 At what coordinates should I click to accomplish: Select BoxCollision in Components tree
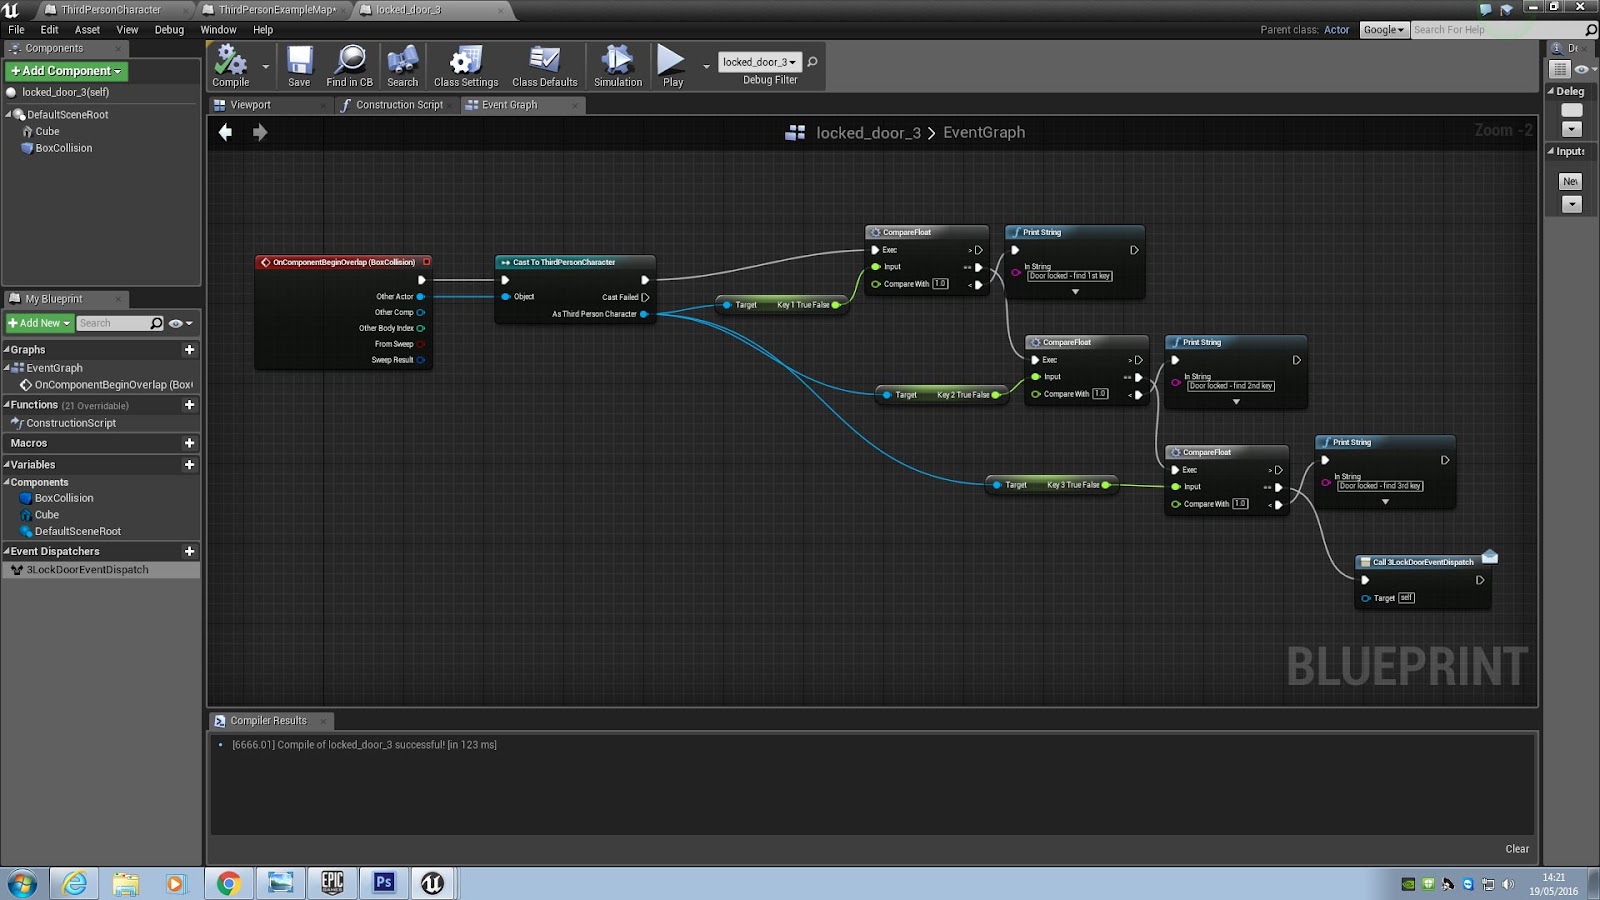pyautogui.click(x=63, y=148)
